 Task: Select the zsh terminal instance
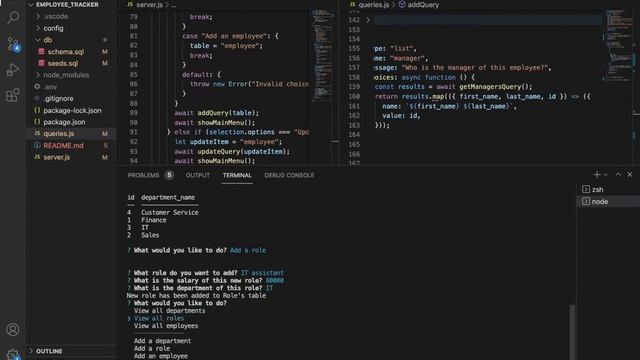pyautogui.click(x=608, y=189)
